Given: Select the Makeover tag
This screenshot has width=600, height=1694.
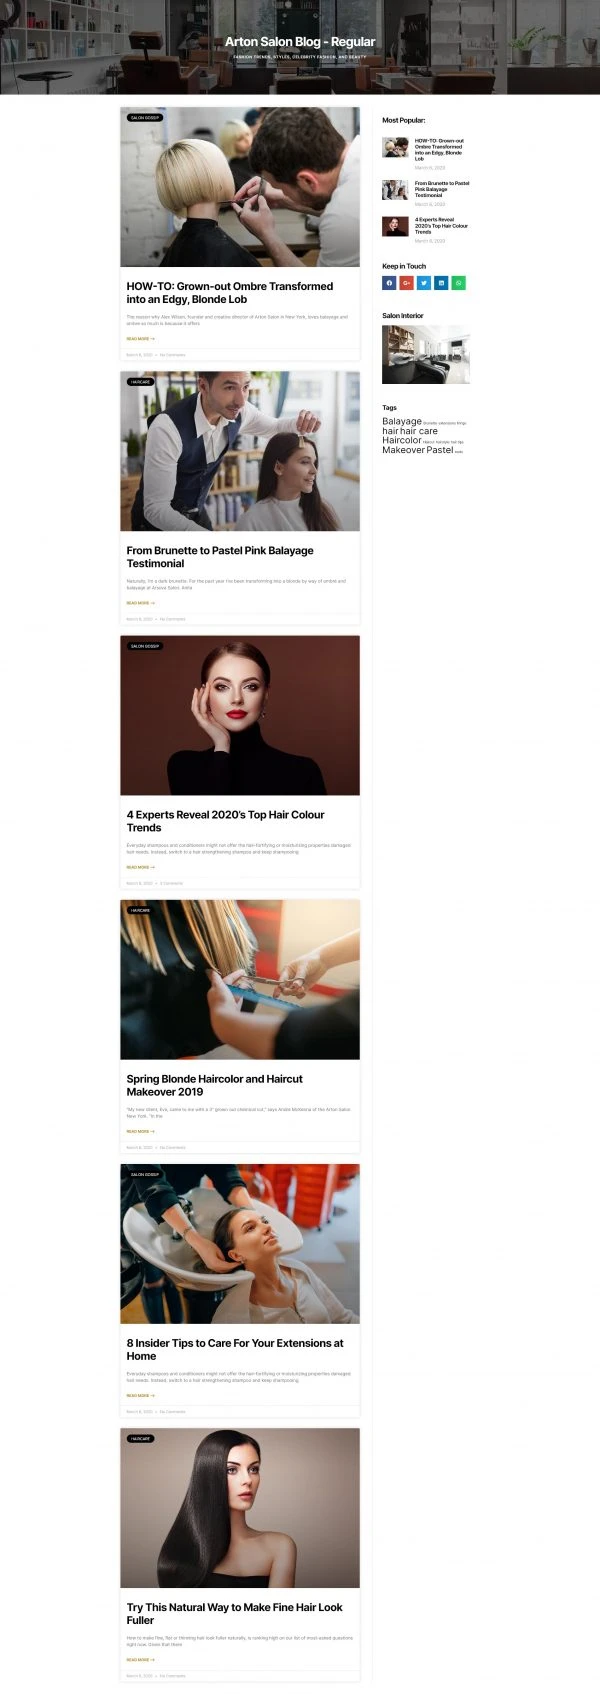Looking at the screenshot, I should coord(403,450).
